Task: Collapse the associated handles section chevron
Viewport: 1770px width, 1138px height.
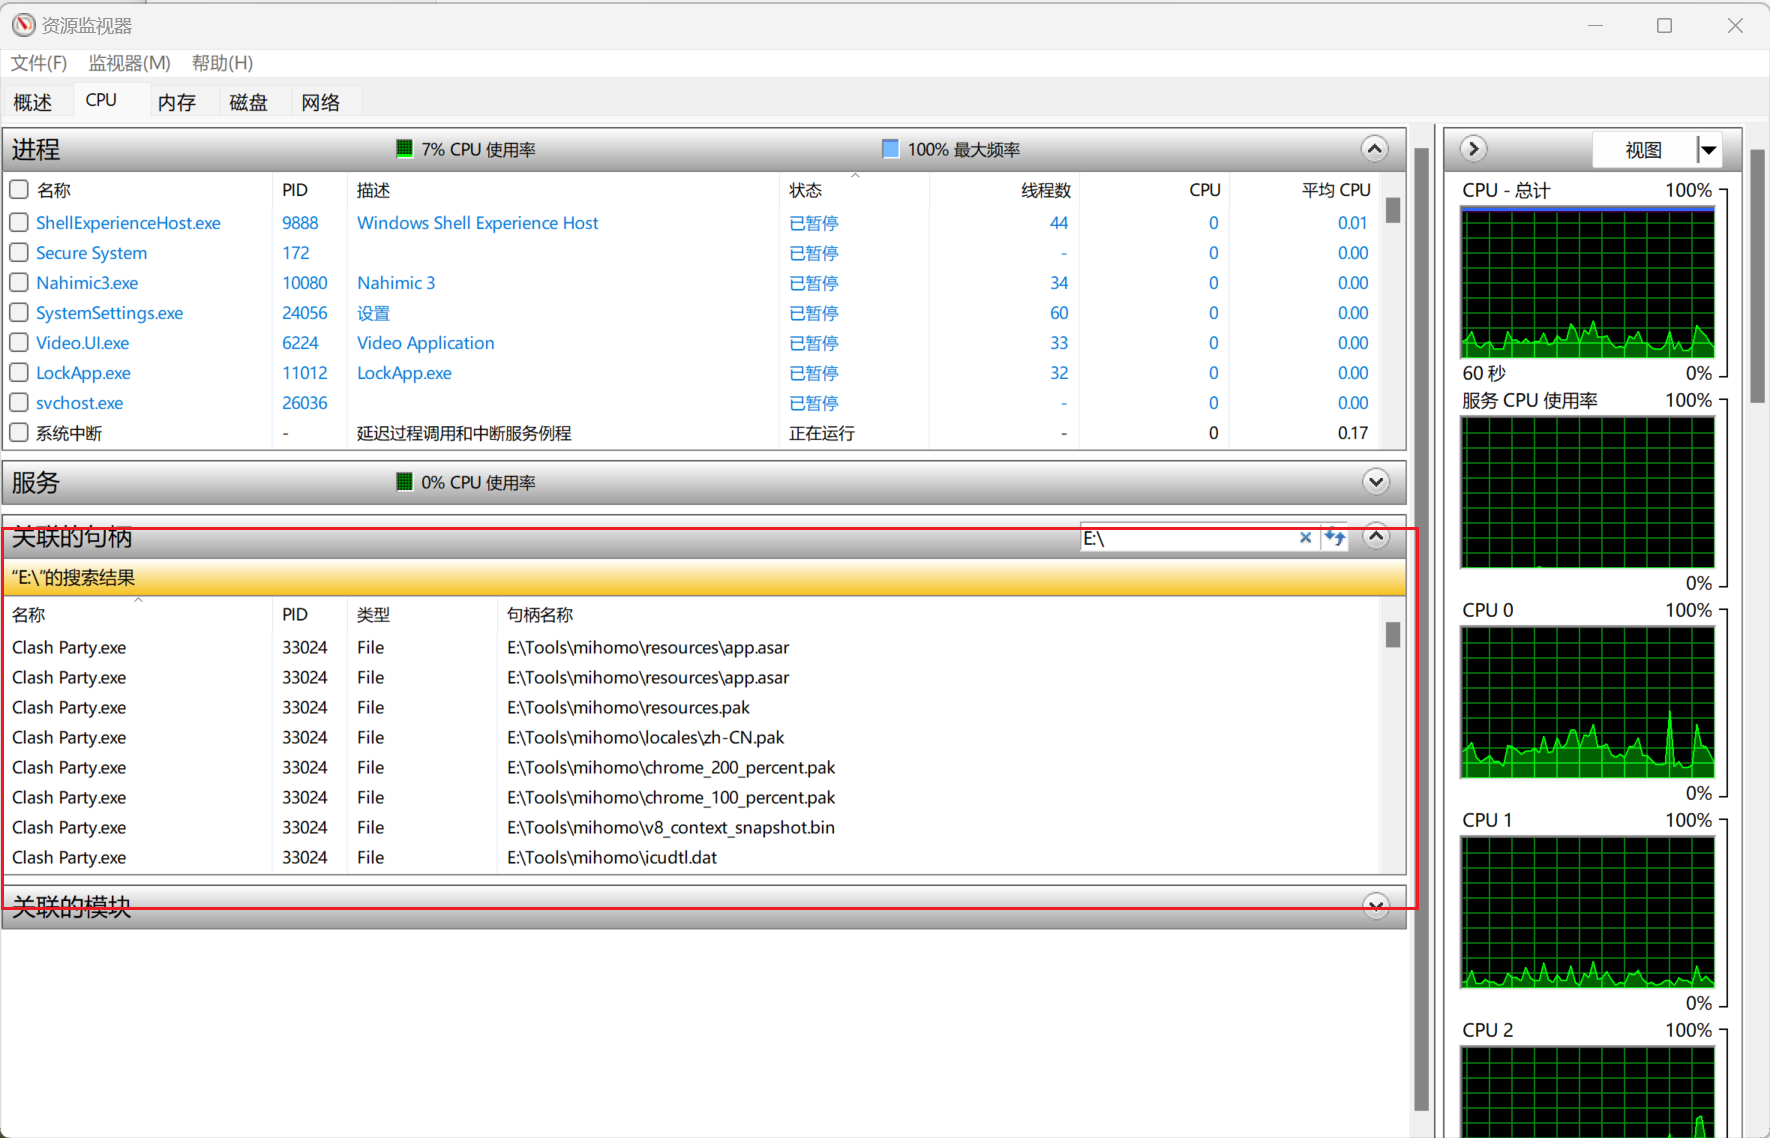Action: coord(1376,537)
